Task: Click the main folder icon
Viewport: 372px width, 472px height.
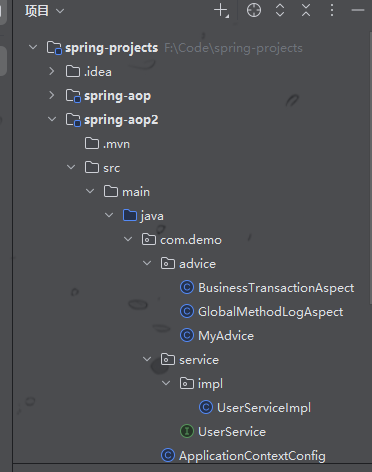Action: pyautogui.click(x=111, y=191)
